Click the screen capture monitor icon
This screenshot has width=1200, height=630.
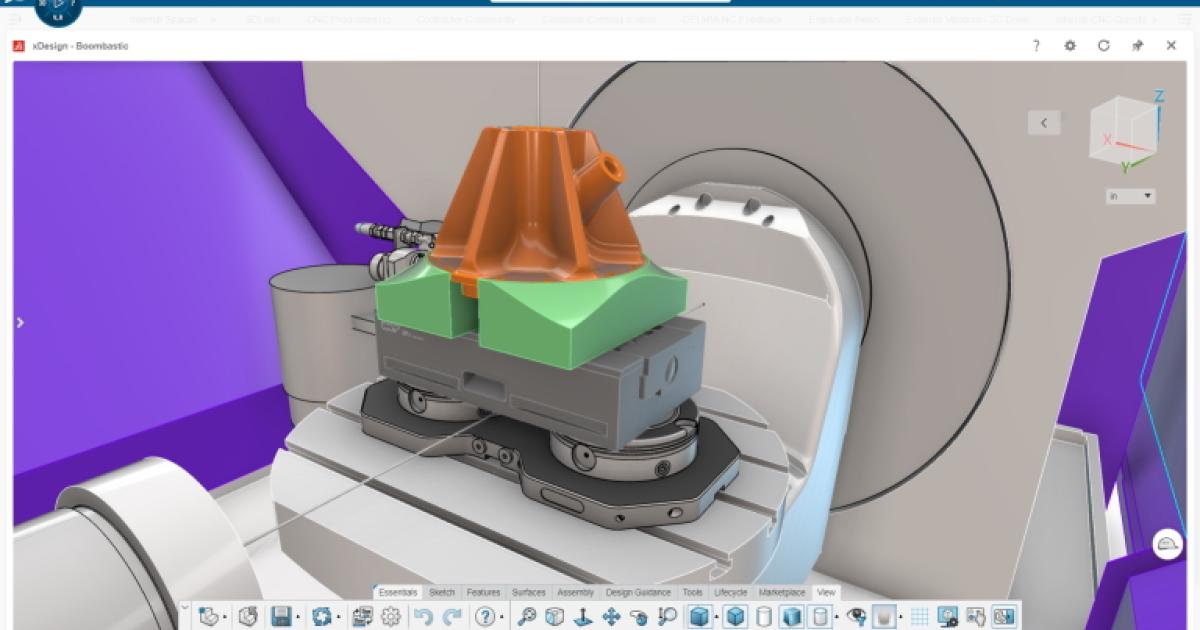[948, 617]
